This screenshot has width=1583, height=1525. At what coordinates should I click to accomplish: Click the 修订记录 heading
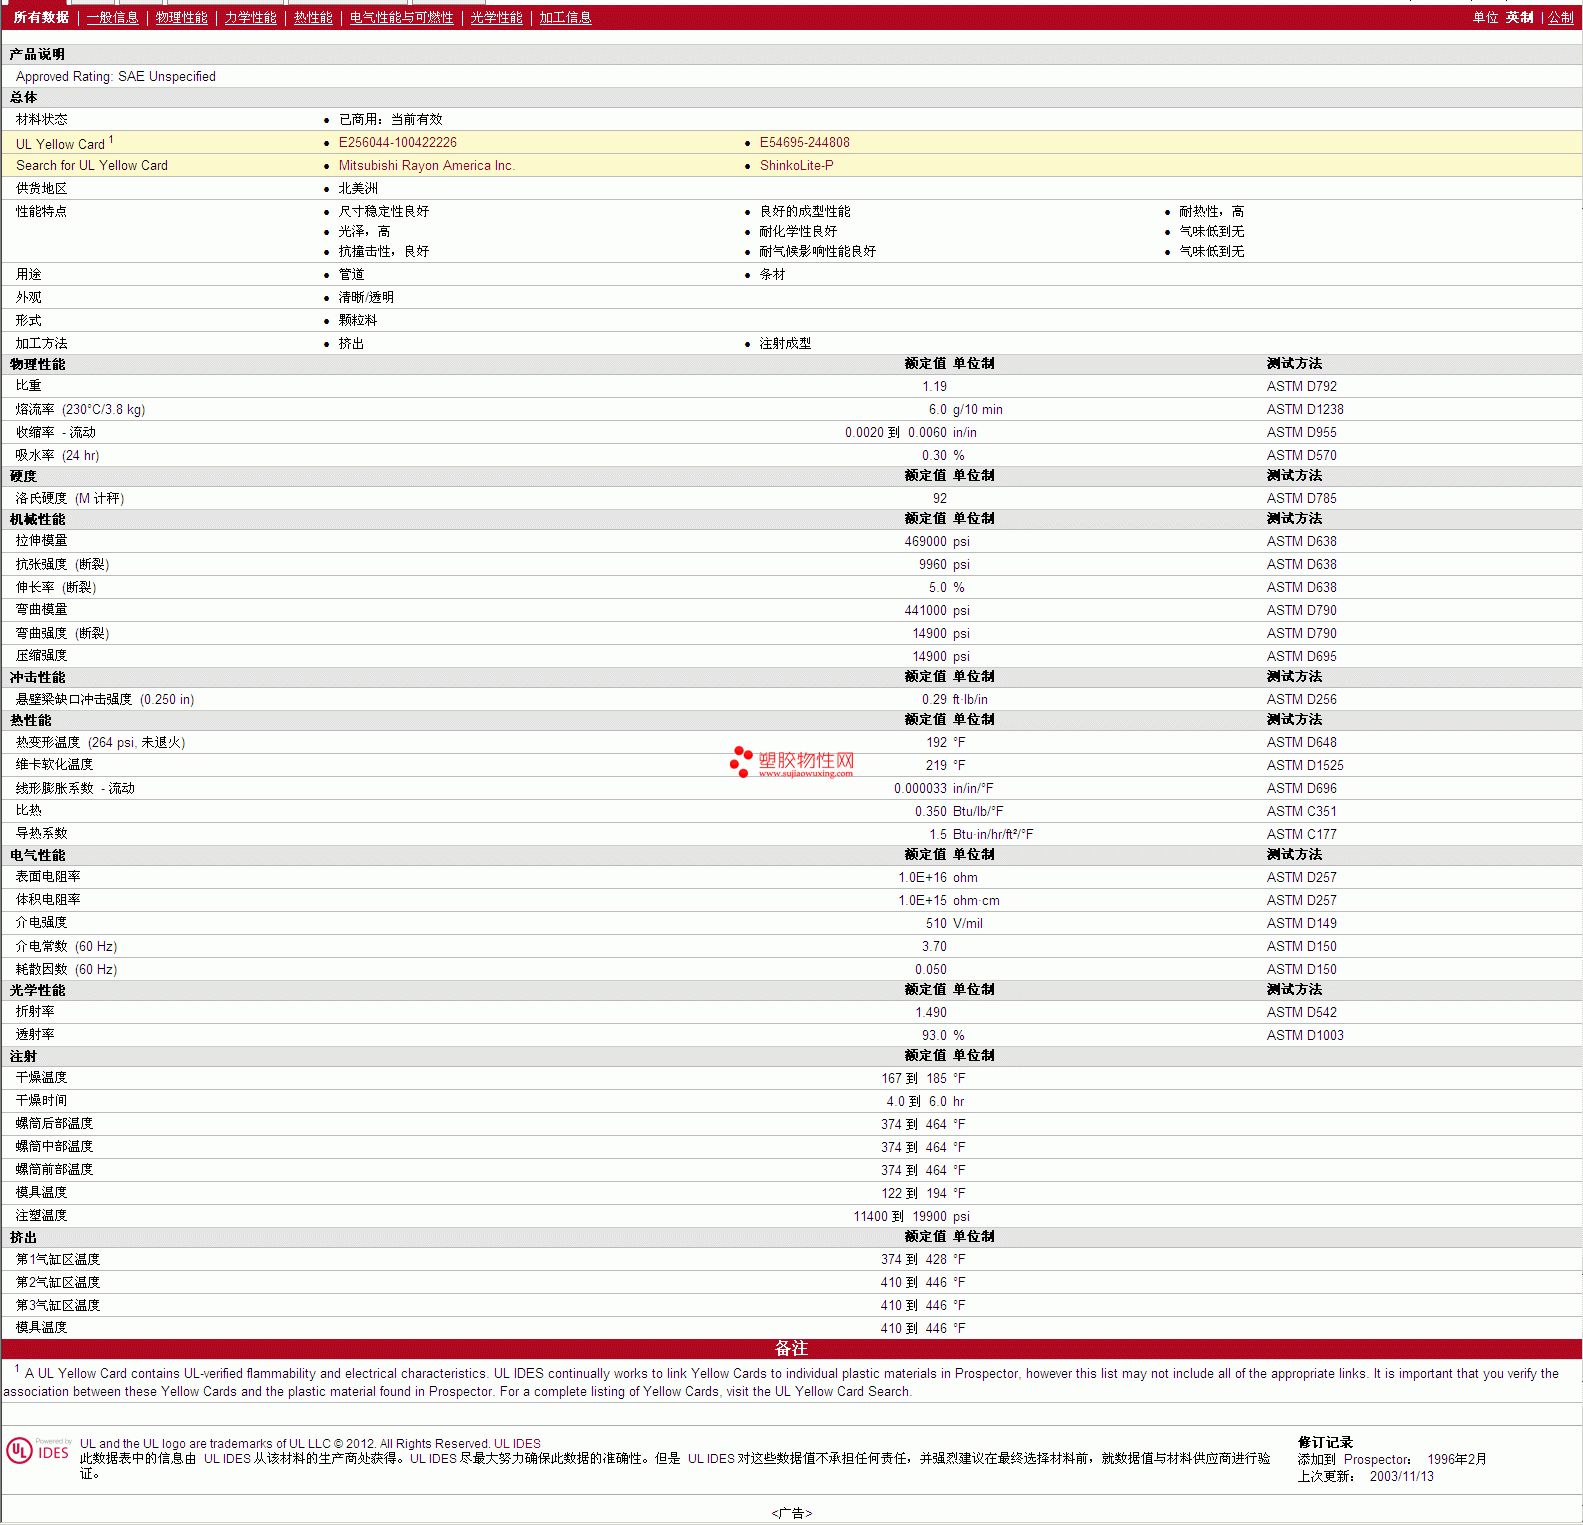pyautogui.click(x=1325, y=1443)
